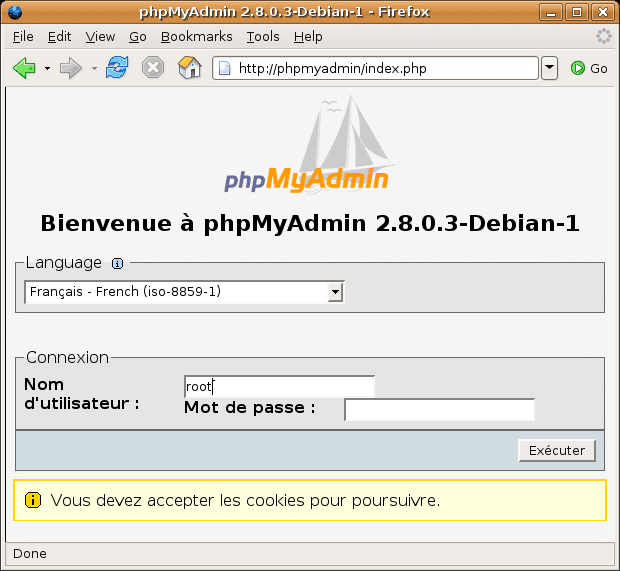Expand the address bar history dropdown
Screen dimensions: 620x571
(549, 68)
